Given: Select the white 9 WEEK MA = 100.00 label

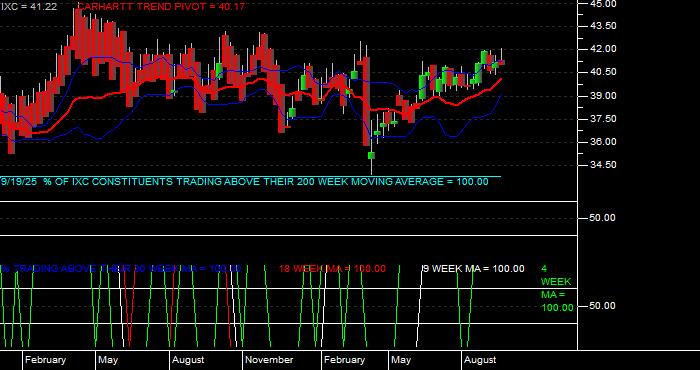Looking at the screenshot, I should point(473,269).
